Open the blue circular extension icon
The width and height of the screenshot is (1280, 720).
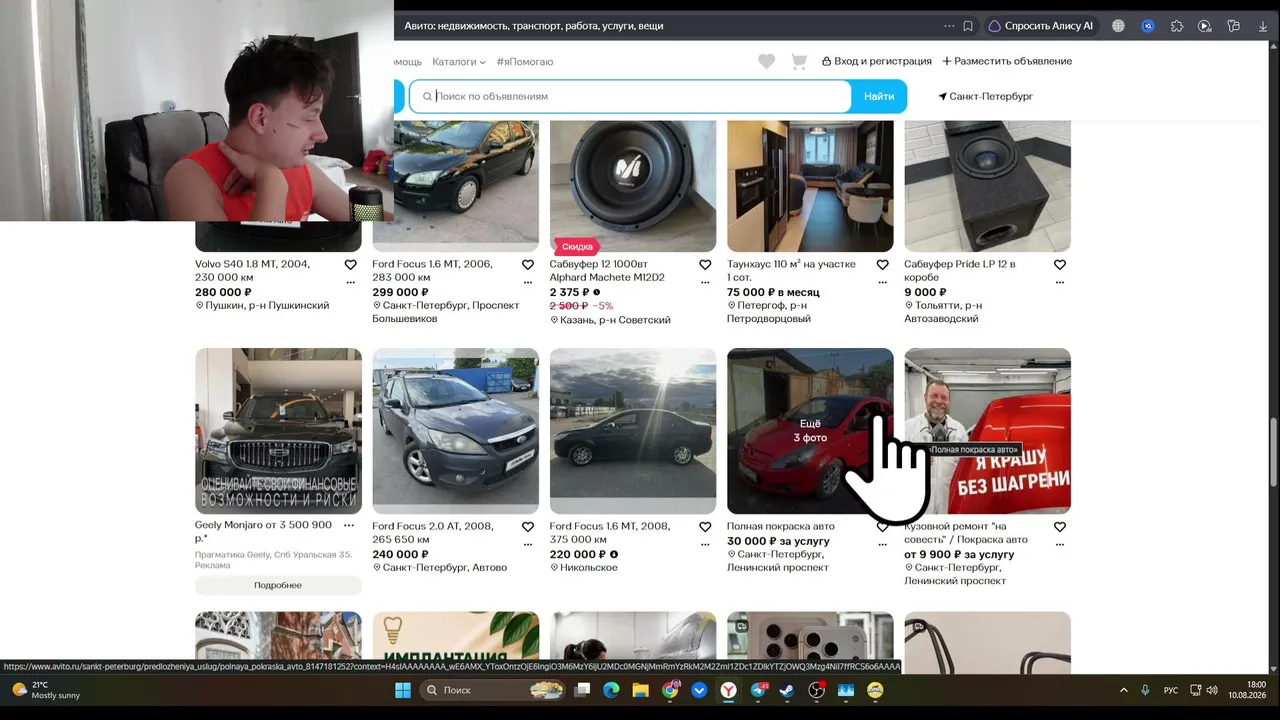click(1148, 26)
